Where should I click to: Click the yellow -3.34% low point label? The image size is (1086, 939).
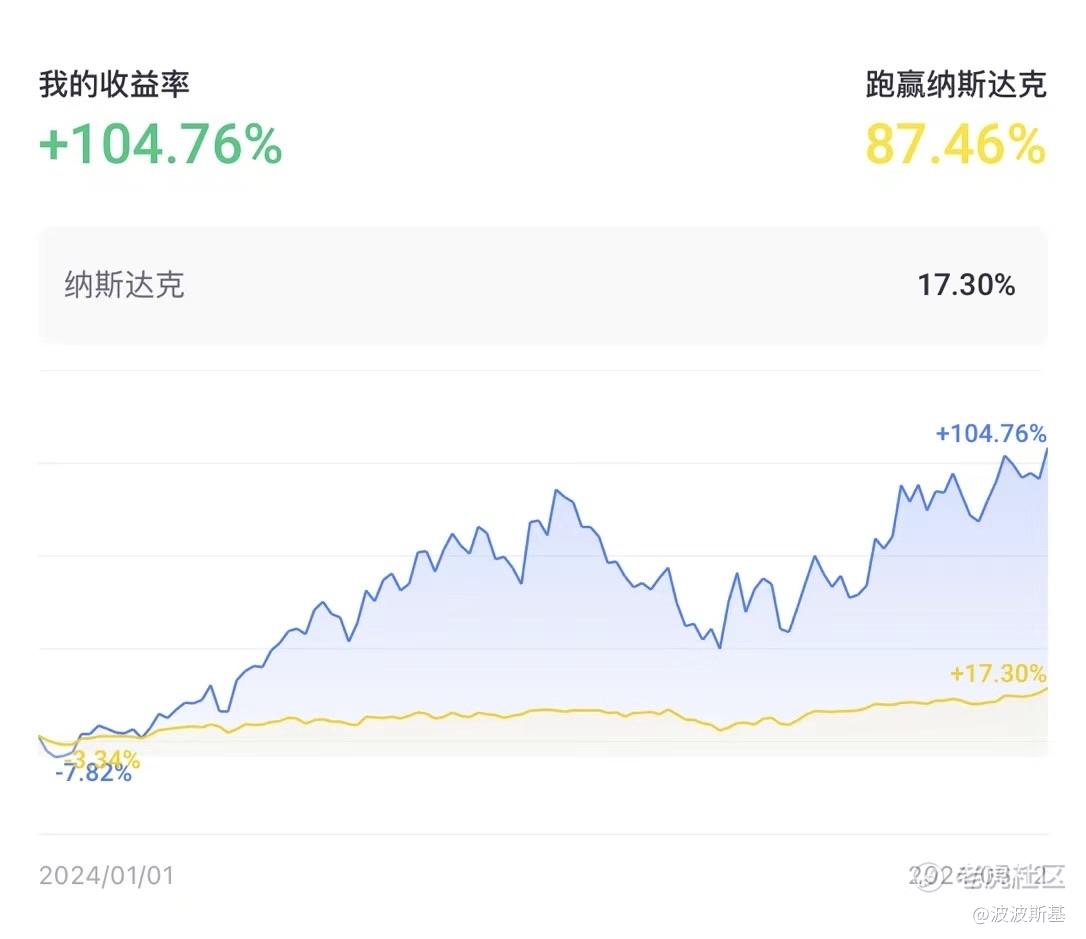pos(105,759)
